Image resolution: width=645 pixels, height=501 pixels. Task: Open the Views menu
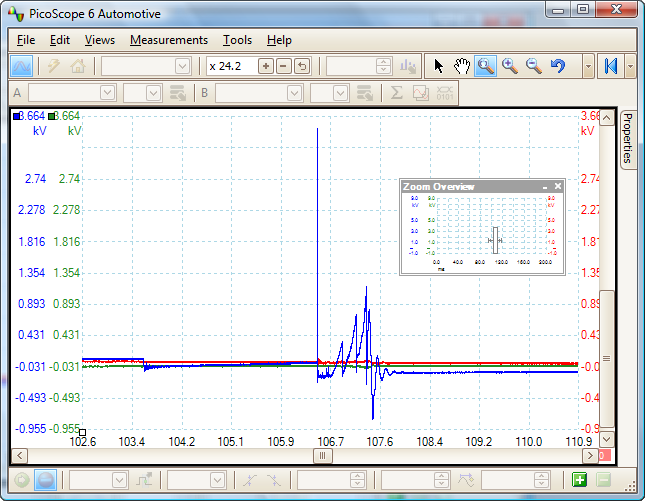pos(100,40)
